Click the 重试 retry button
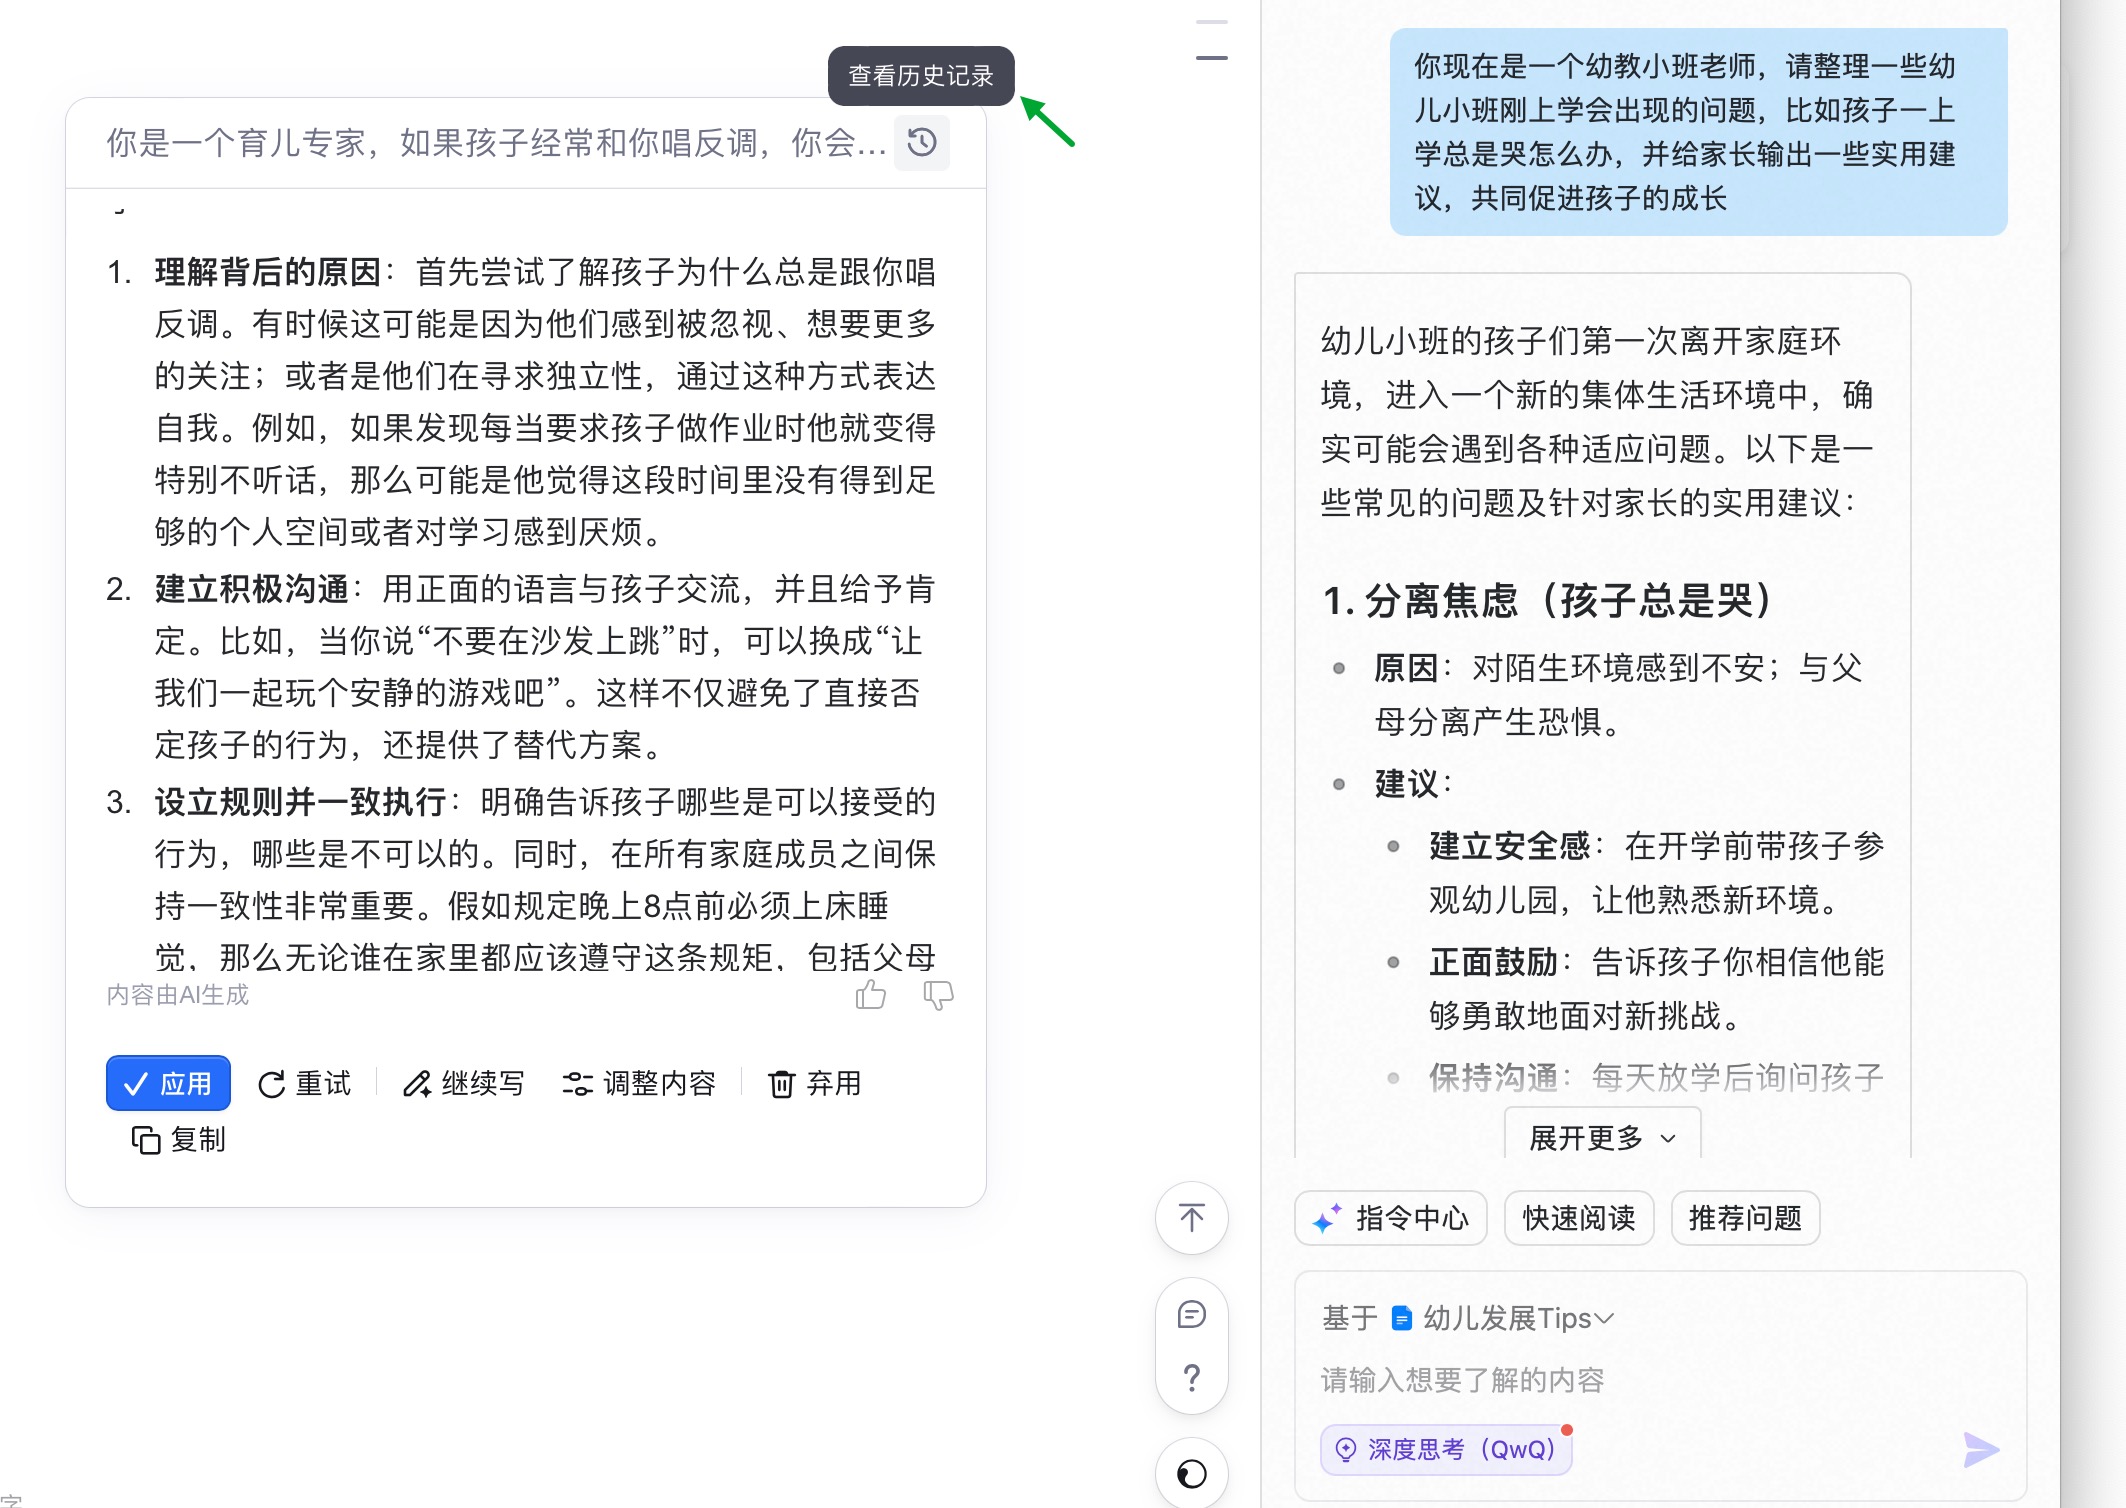Screen dimensions: 2126x1508 pyautogui.click(x=305, y=1083)
